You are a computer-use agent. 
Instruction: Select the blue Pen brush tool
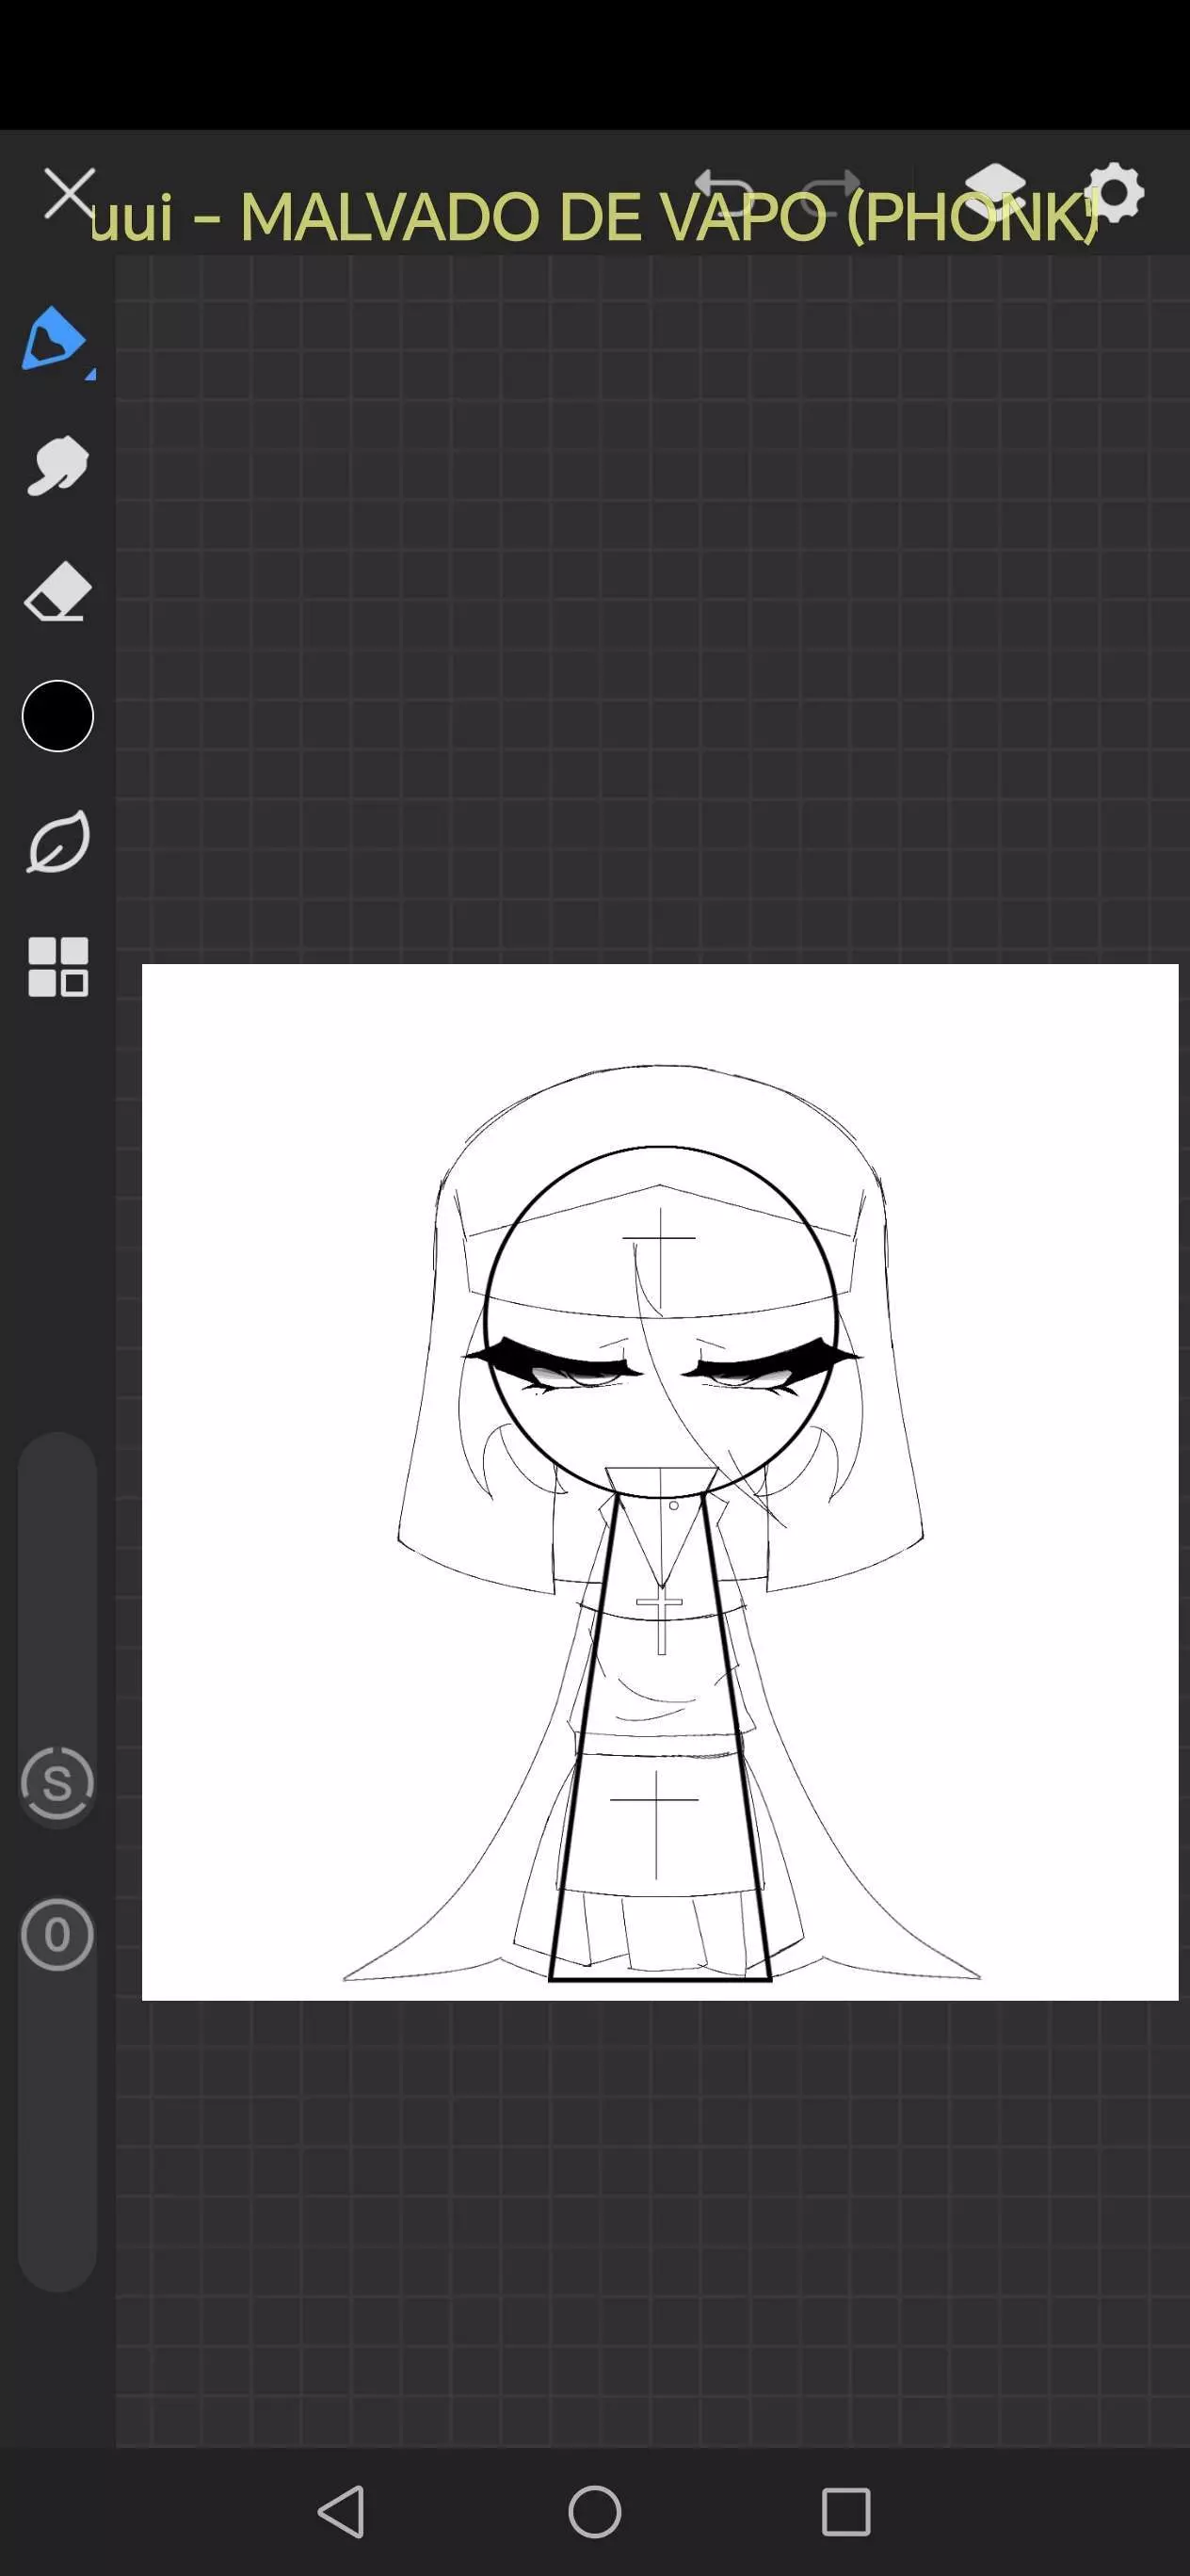pyautogui.click(x=53, y=339)
